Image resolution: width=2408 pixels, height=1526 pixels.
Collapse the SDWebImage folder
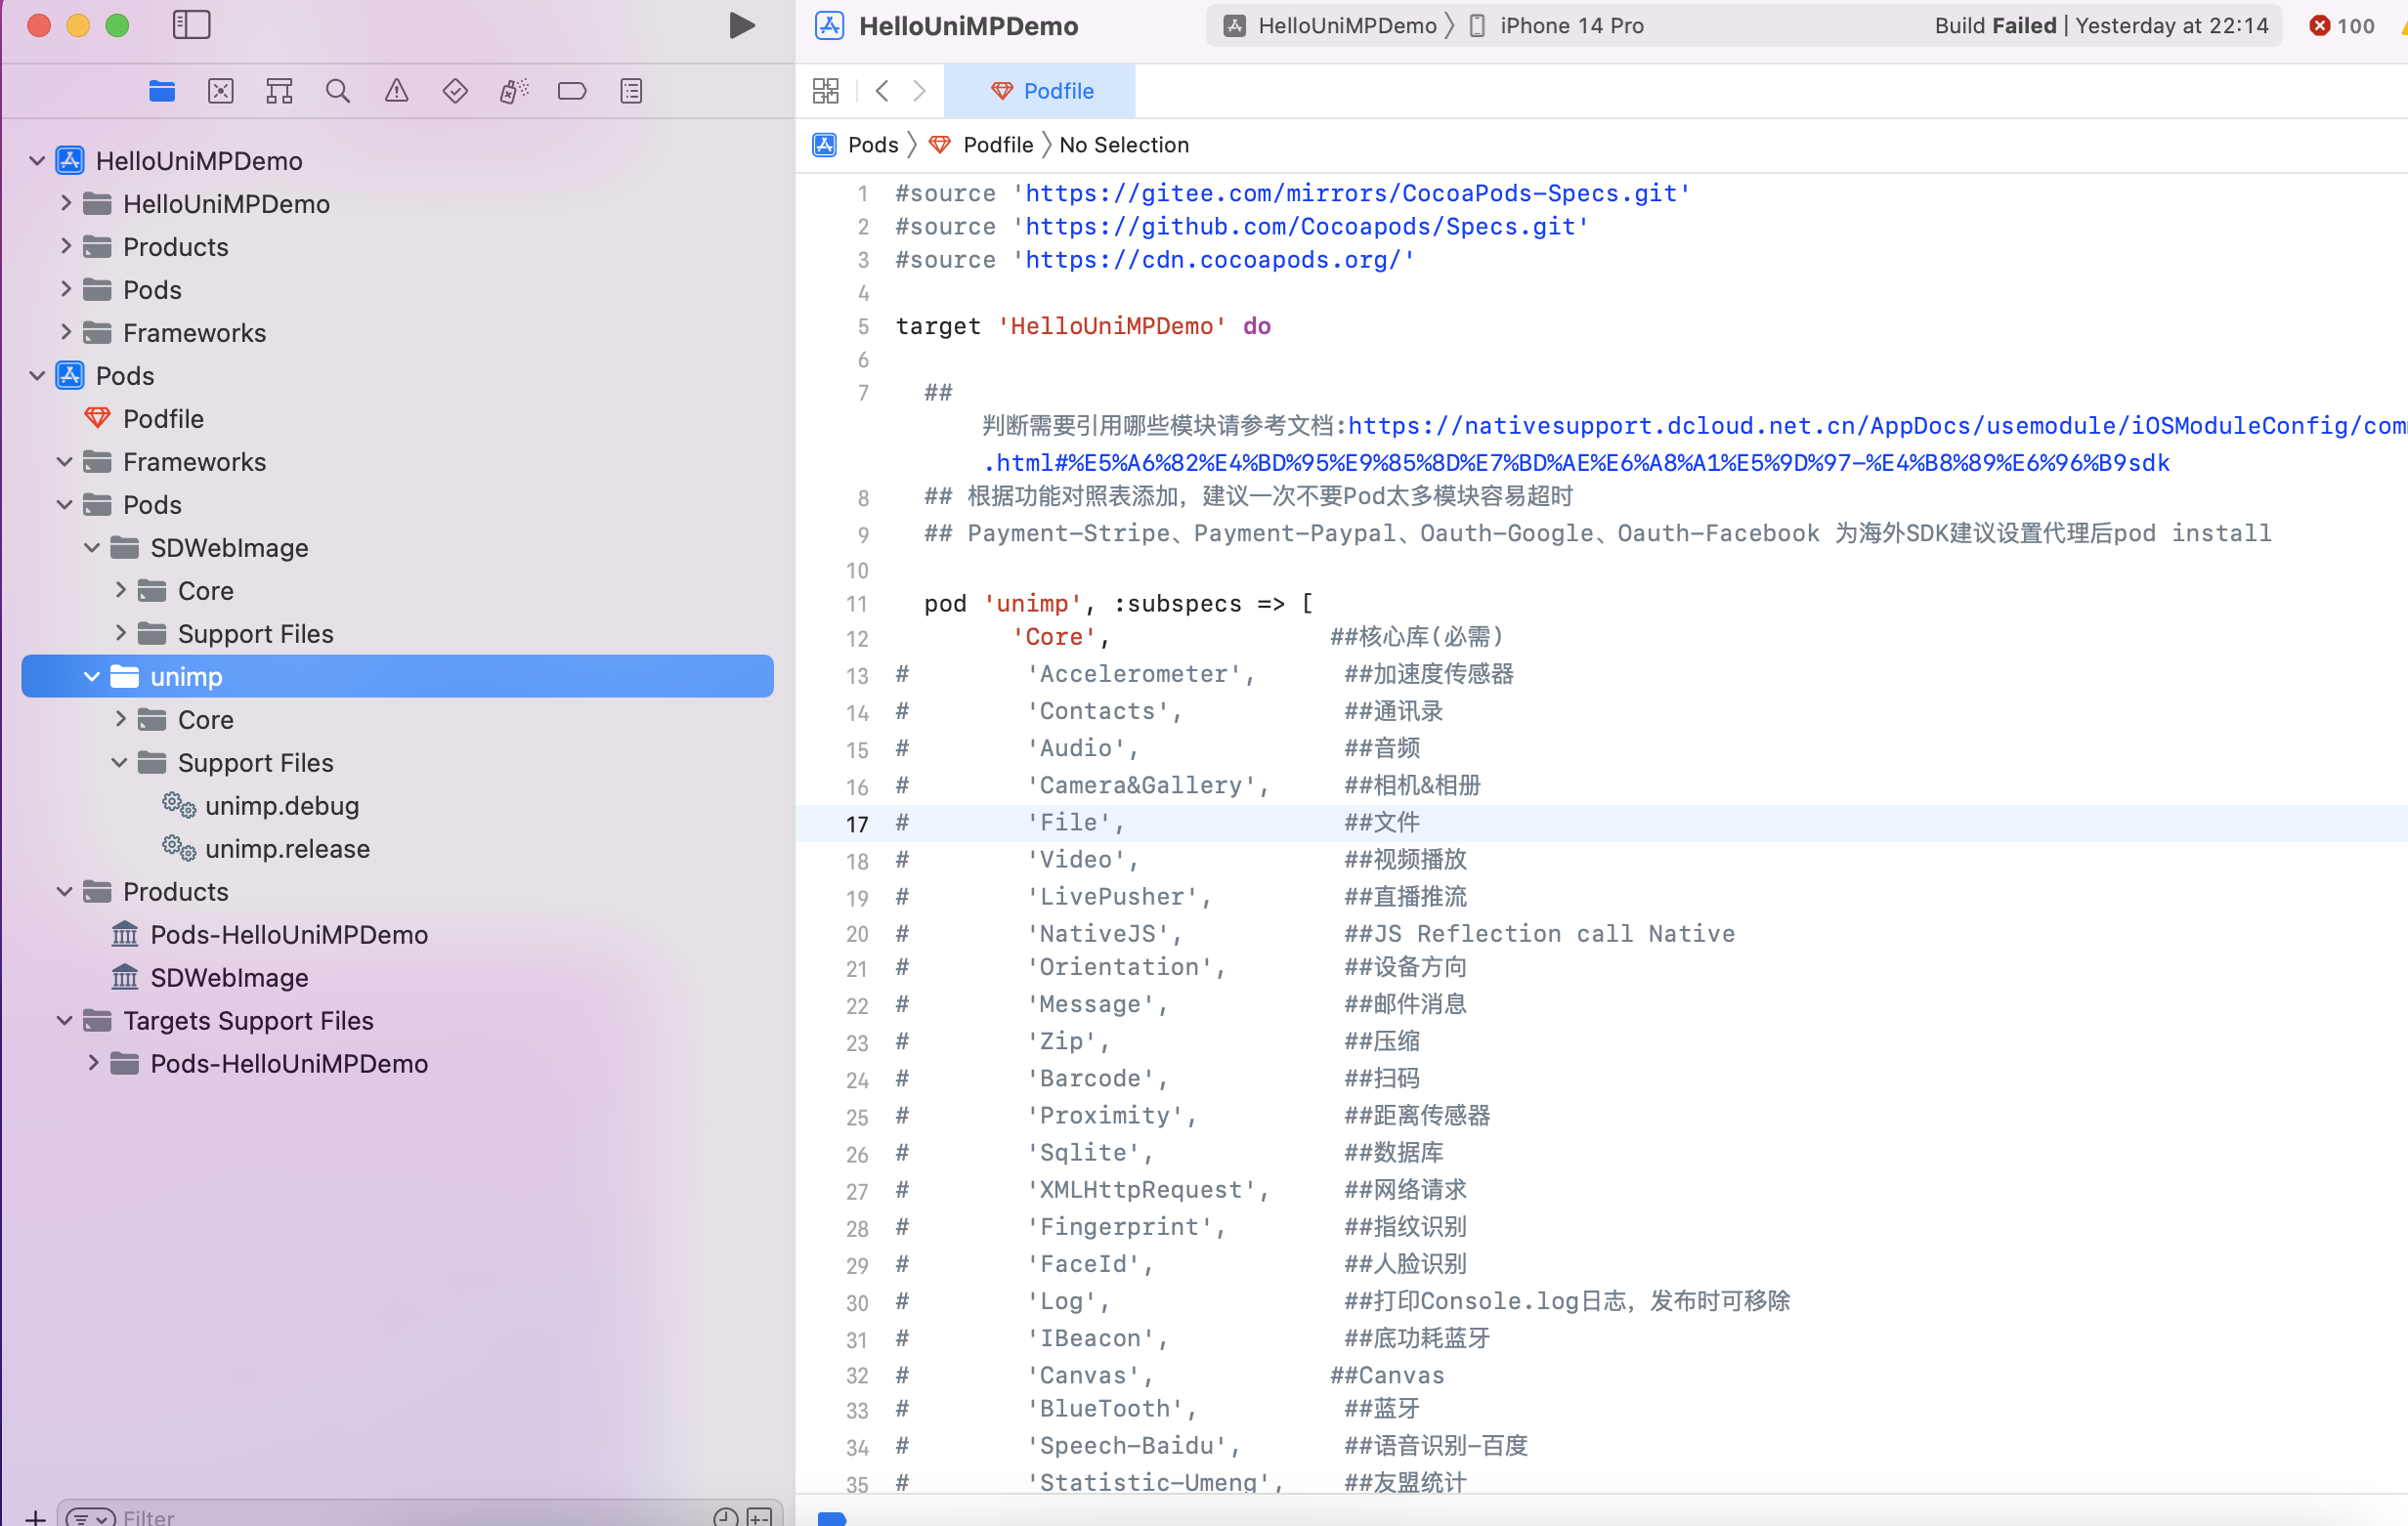click(x=92, y=547)
